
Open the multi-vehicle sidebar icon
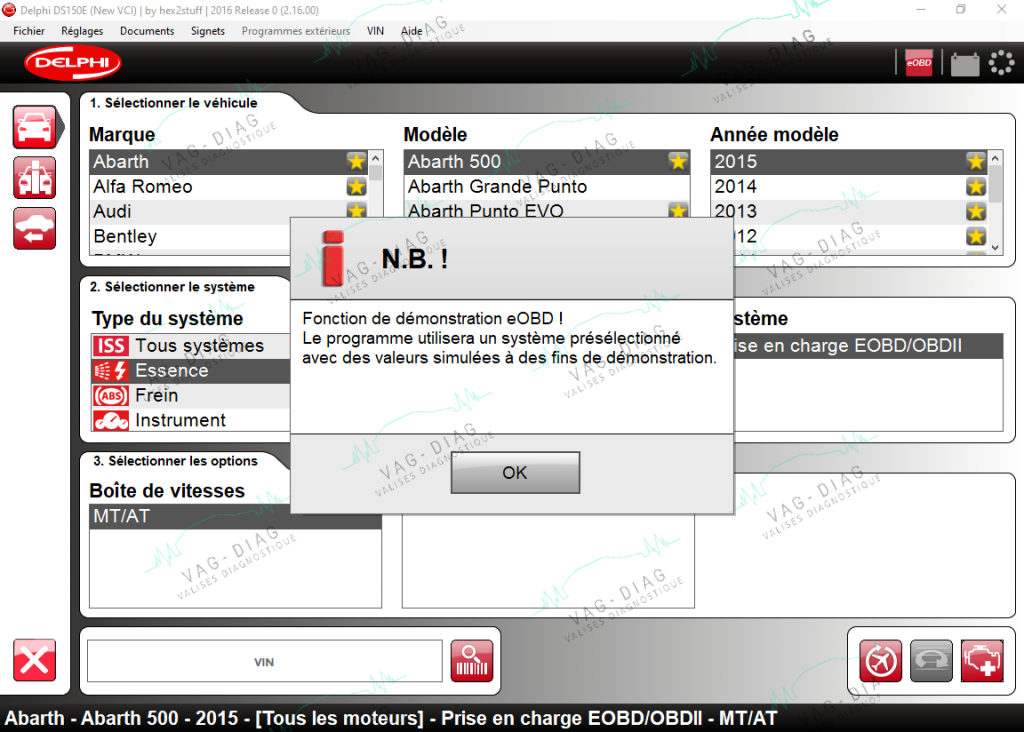point(35,178)
